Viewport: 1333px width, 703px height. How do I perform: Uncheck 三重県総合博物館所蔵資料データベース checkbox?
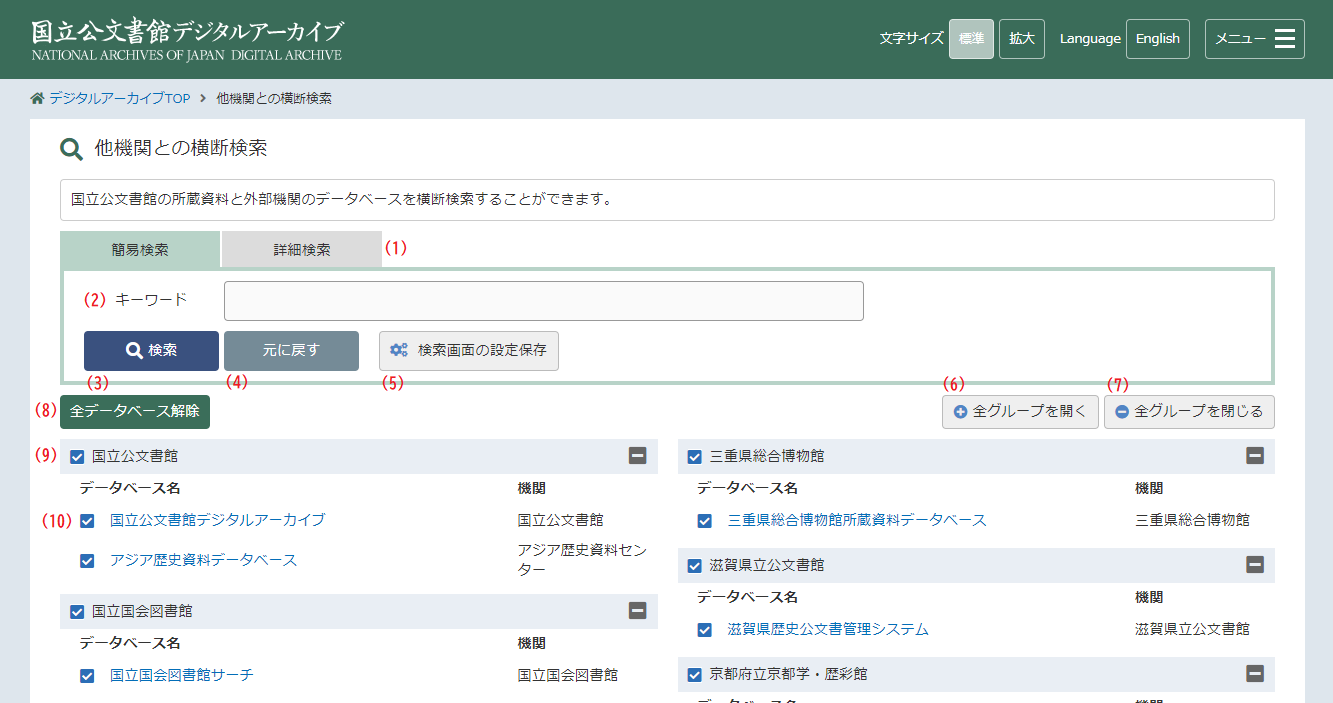click(x=705, y=521)
